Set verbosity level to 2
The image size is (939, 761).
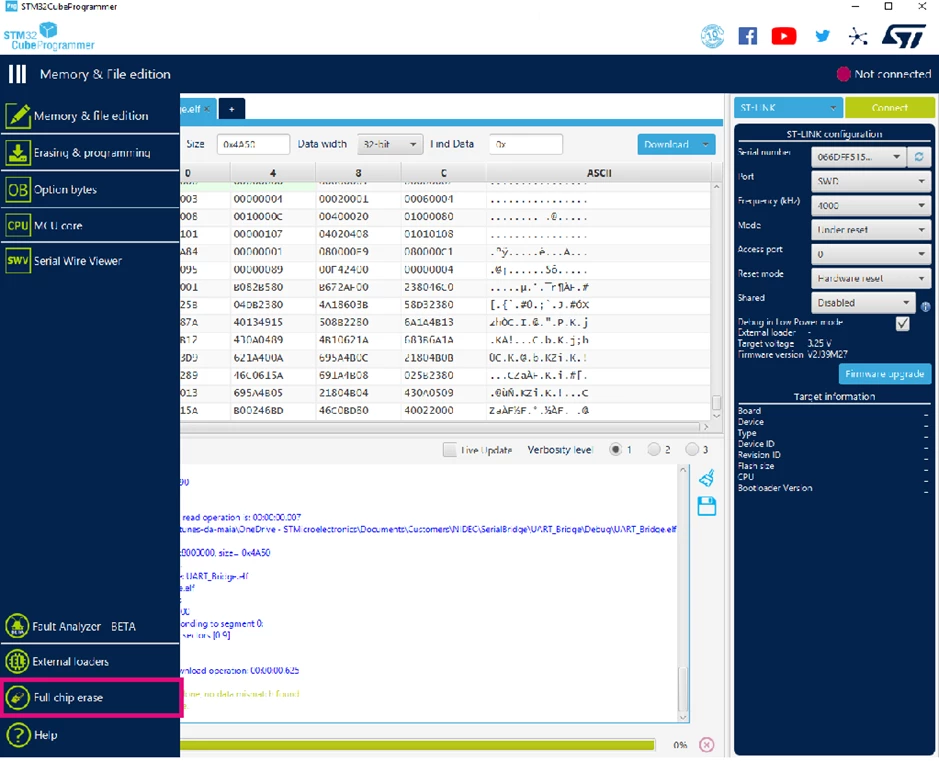point(654,450)
